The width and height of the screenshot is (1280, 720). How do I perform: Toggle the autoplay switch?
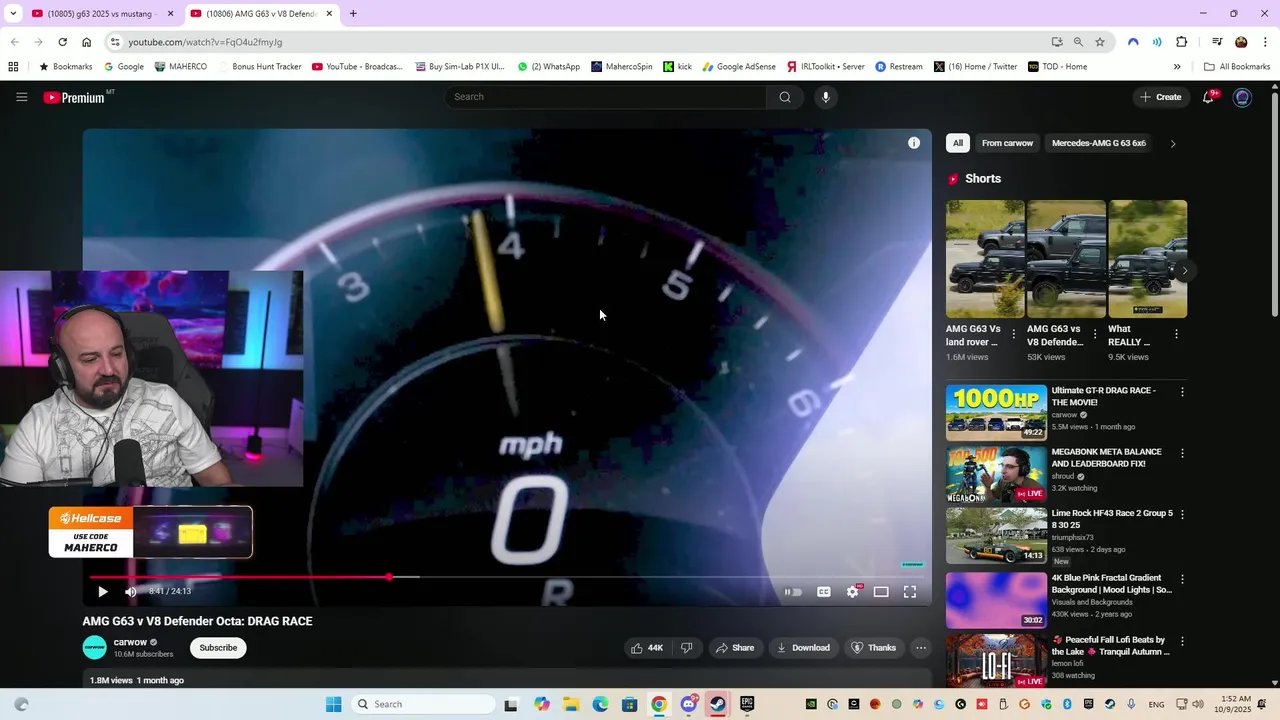(x=793, y=592)
